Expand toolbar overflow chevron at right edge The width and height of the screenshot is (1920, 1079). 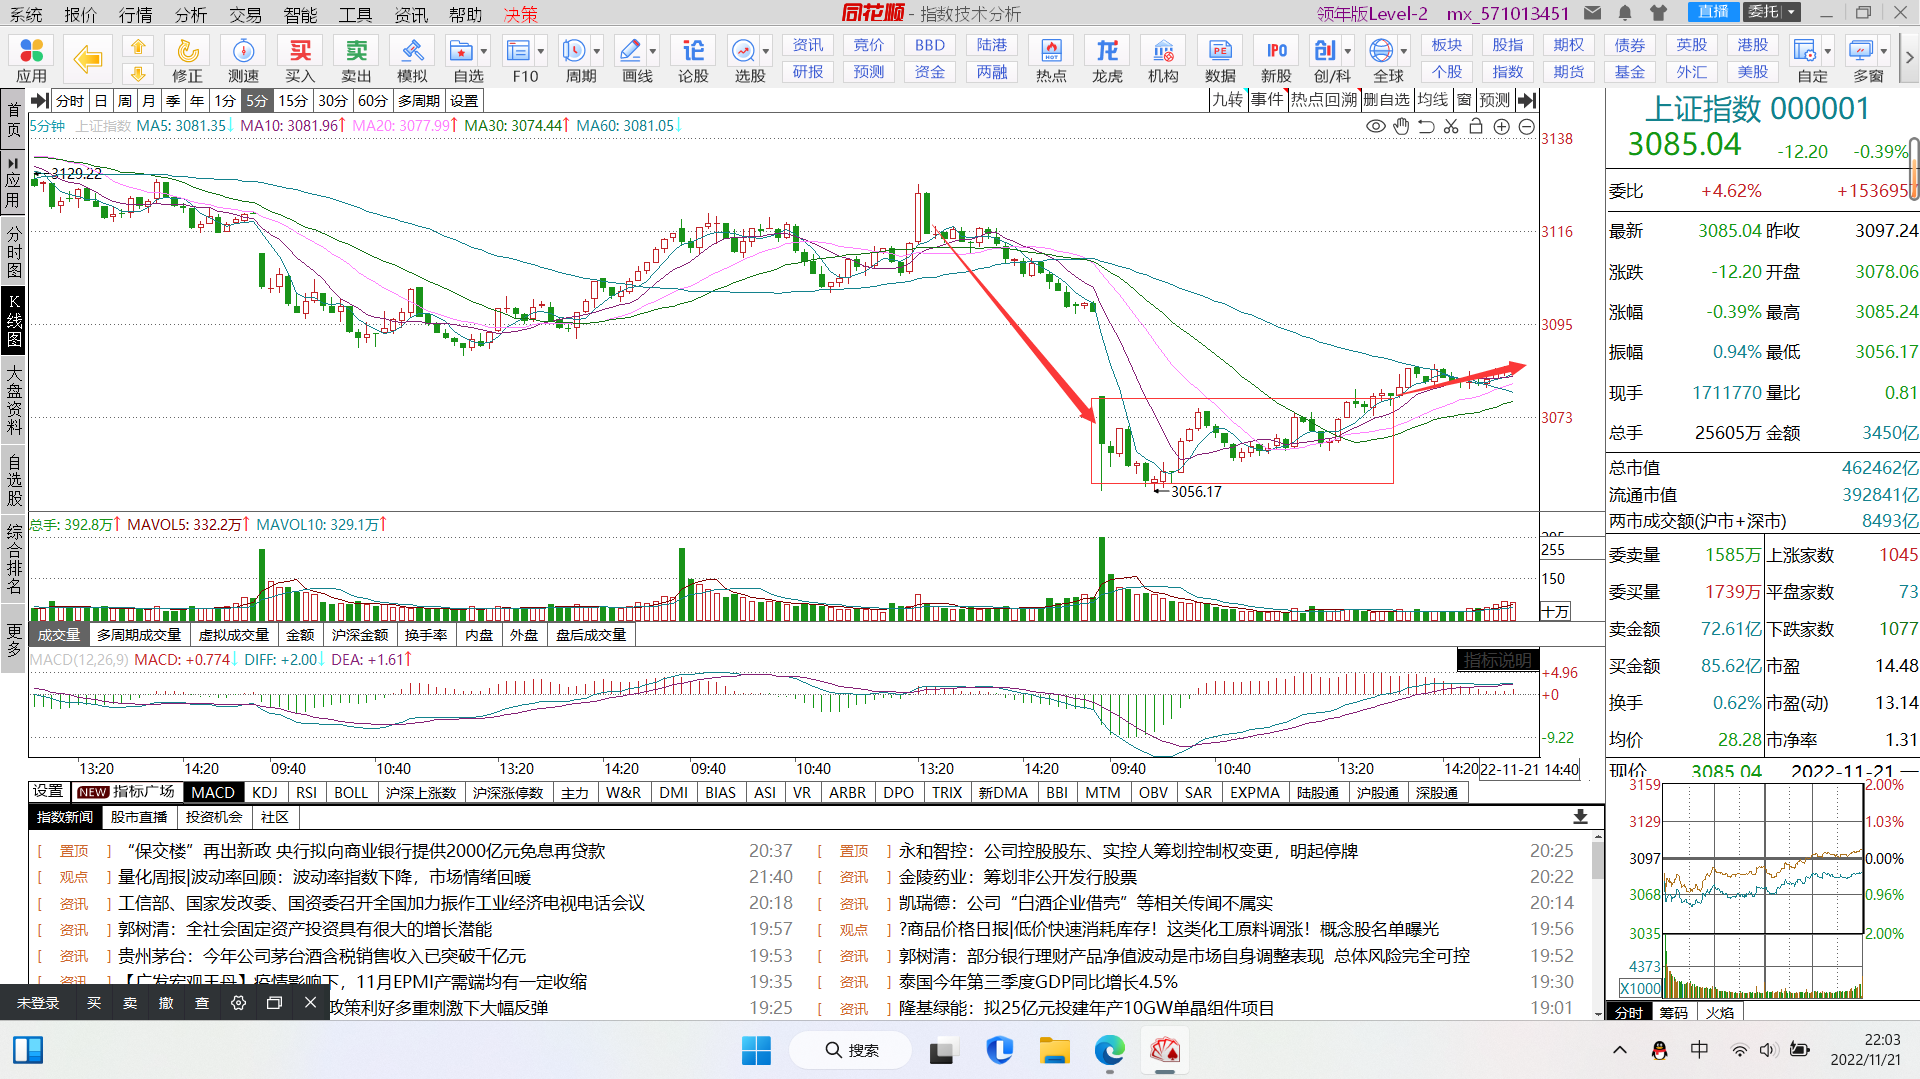tap(1908, 58)
